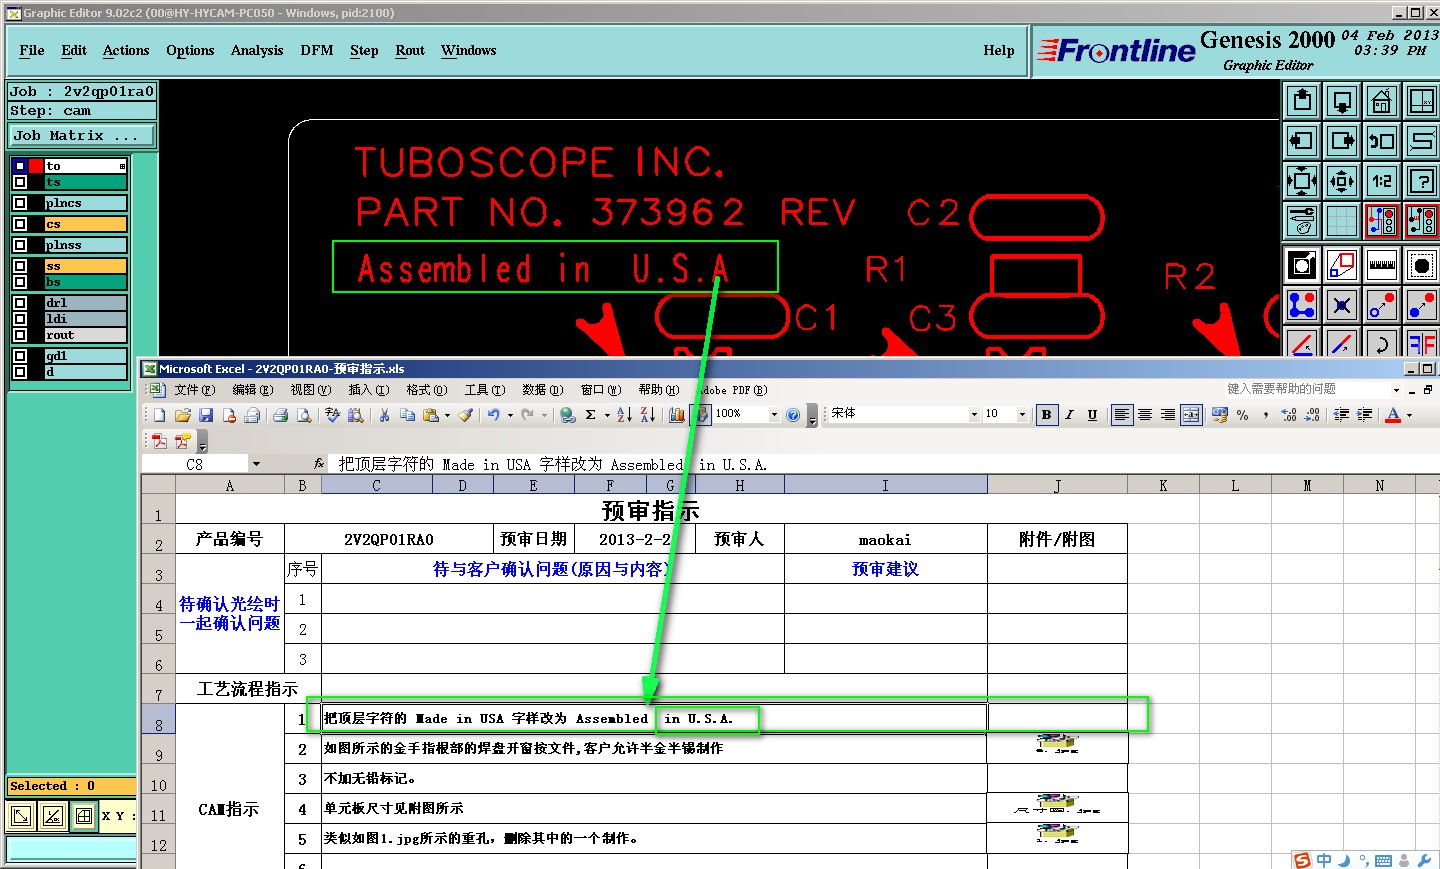Click the font color red A swatch
This screenshot has width=1440, height=869.
[x=1393, y=415]
